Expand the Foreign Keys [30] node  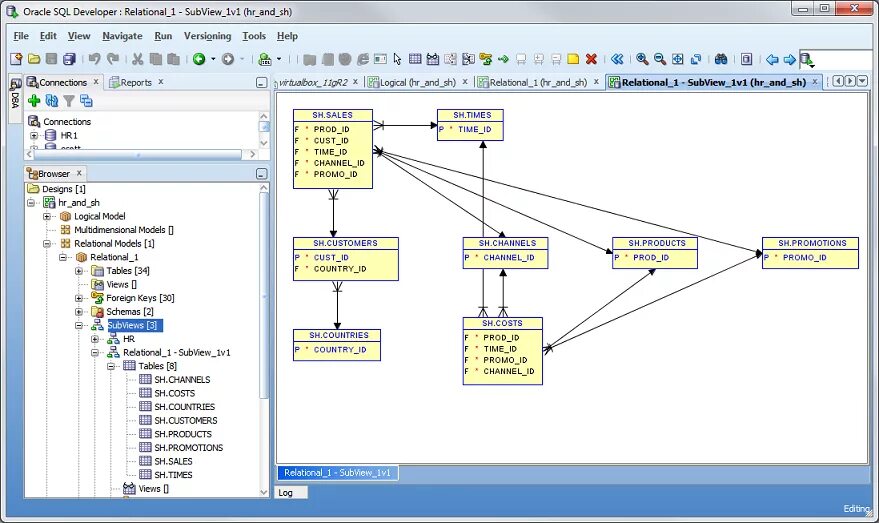click(x=79, y=298)
